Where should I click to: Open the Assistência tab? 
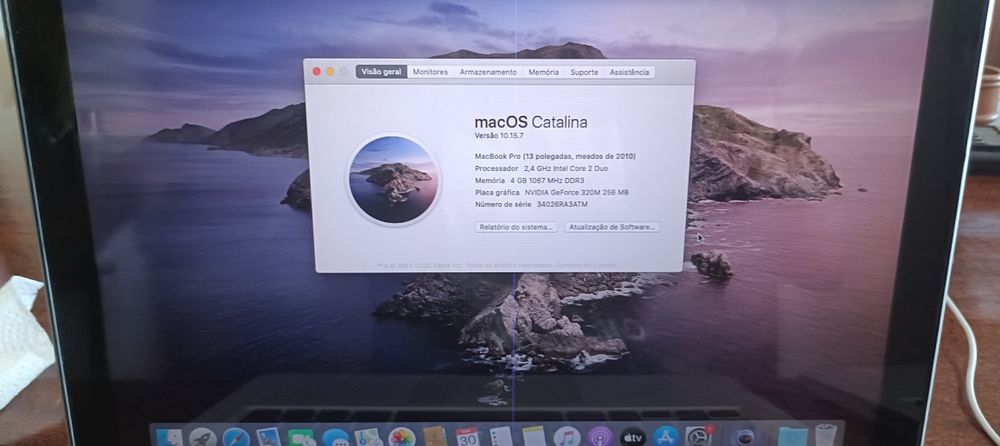pos(629,72)
